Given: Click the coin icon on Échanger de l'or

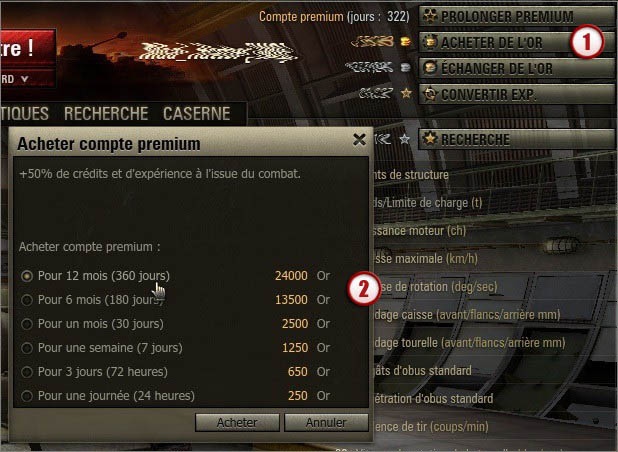Looking at the screenshot, I should [x=430, y=68].
